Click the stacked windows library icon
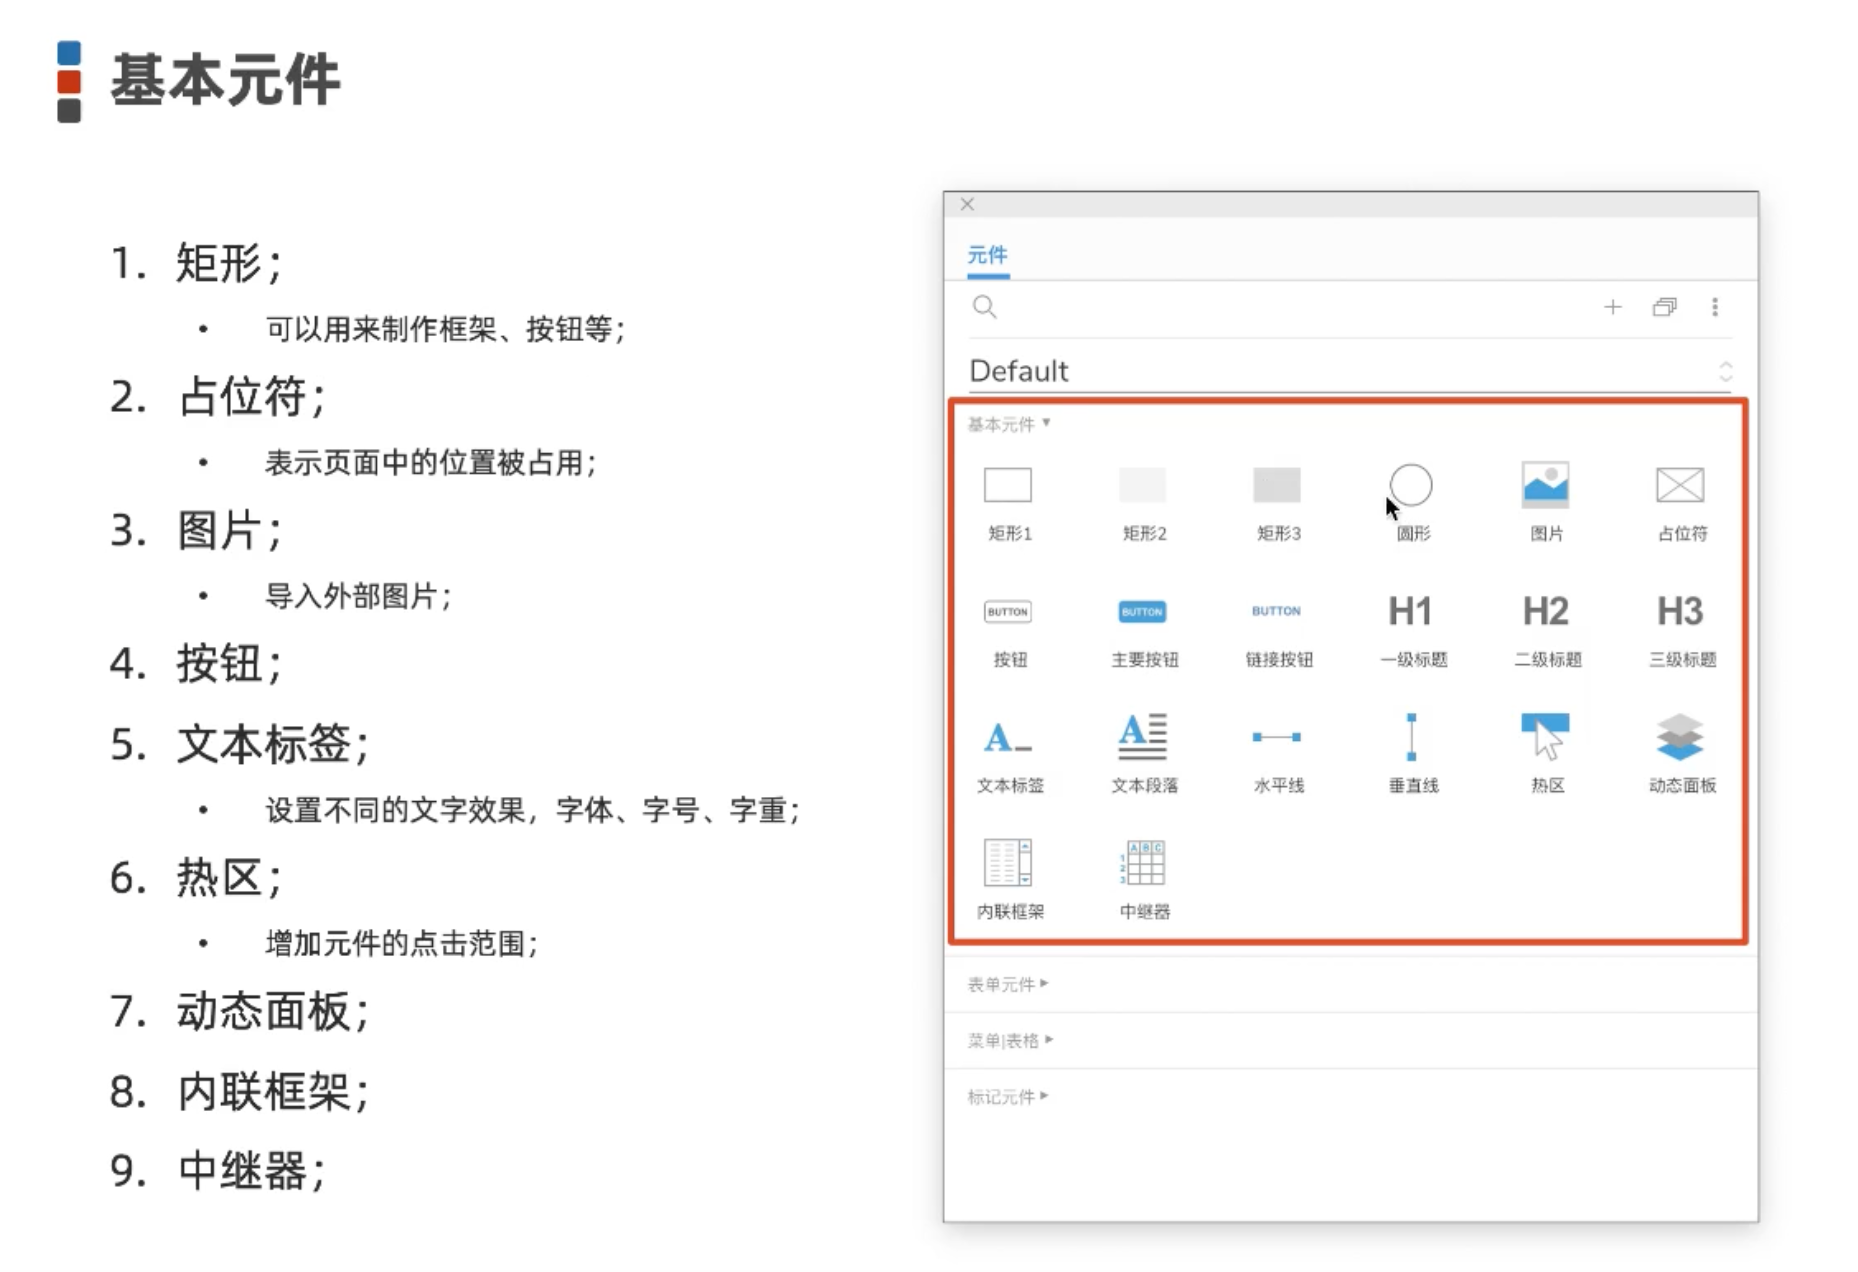 coord(1664,307)
